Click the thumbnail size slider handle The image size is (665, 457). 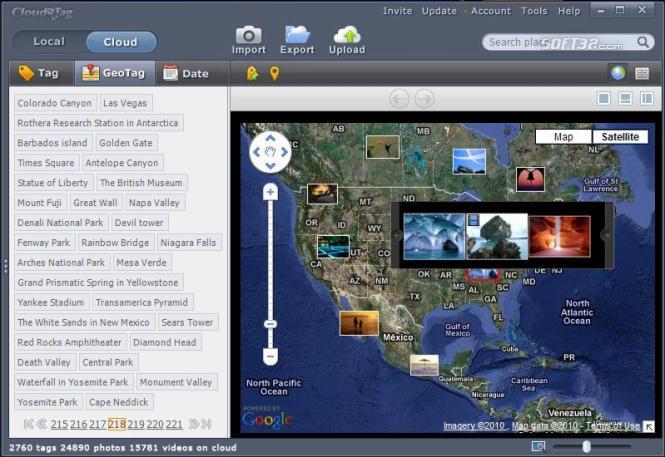coord(587,446)
